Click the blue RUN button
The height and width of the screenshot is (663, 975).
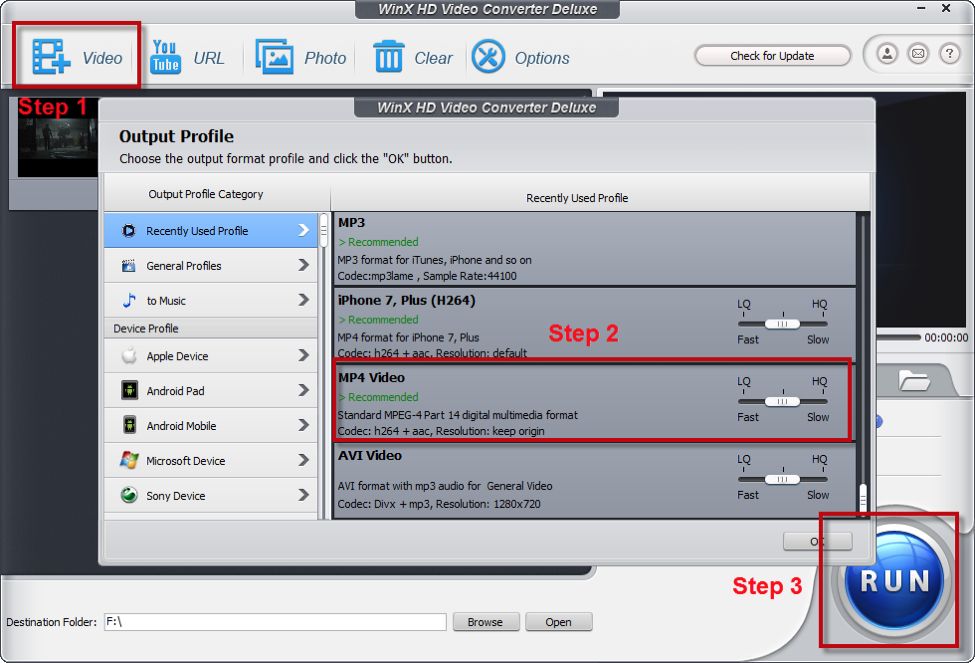click(894, 581)
